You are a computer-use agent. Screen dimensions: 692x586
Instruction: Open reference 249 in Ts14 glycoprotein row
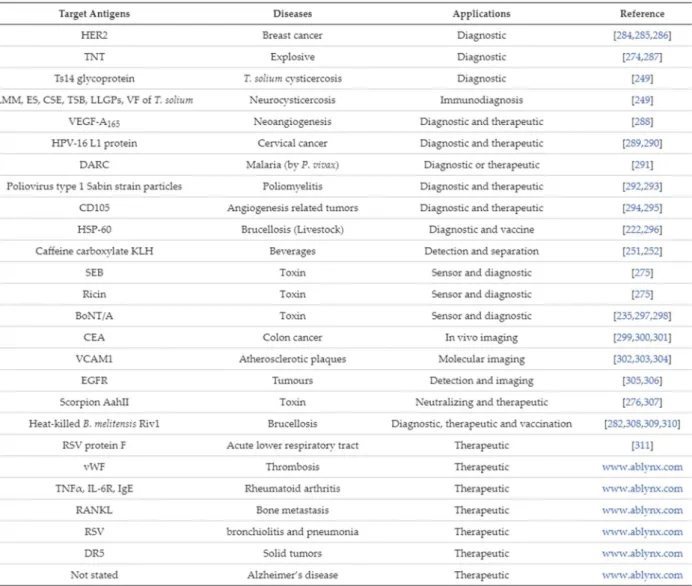[x=642, y=79]
